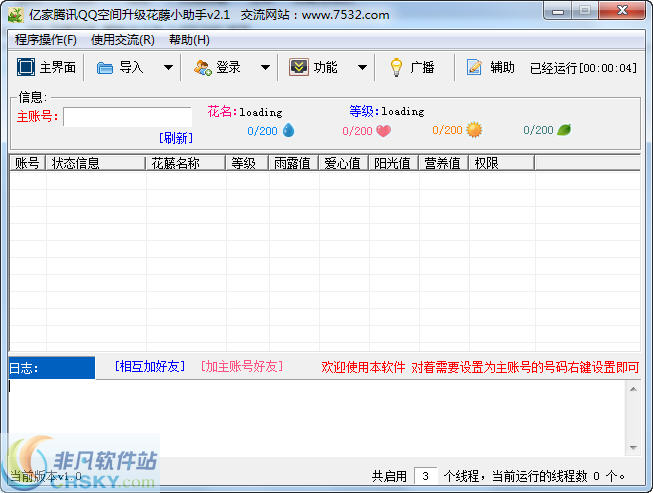This screenshot has width=653, height=493.
Task: Expand the 登录 dropdown arrow
Action: pyautogui.click(x=265, y=67)
